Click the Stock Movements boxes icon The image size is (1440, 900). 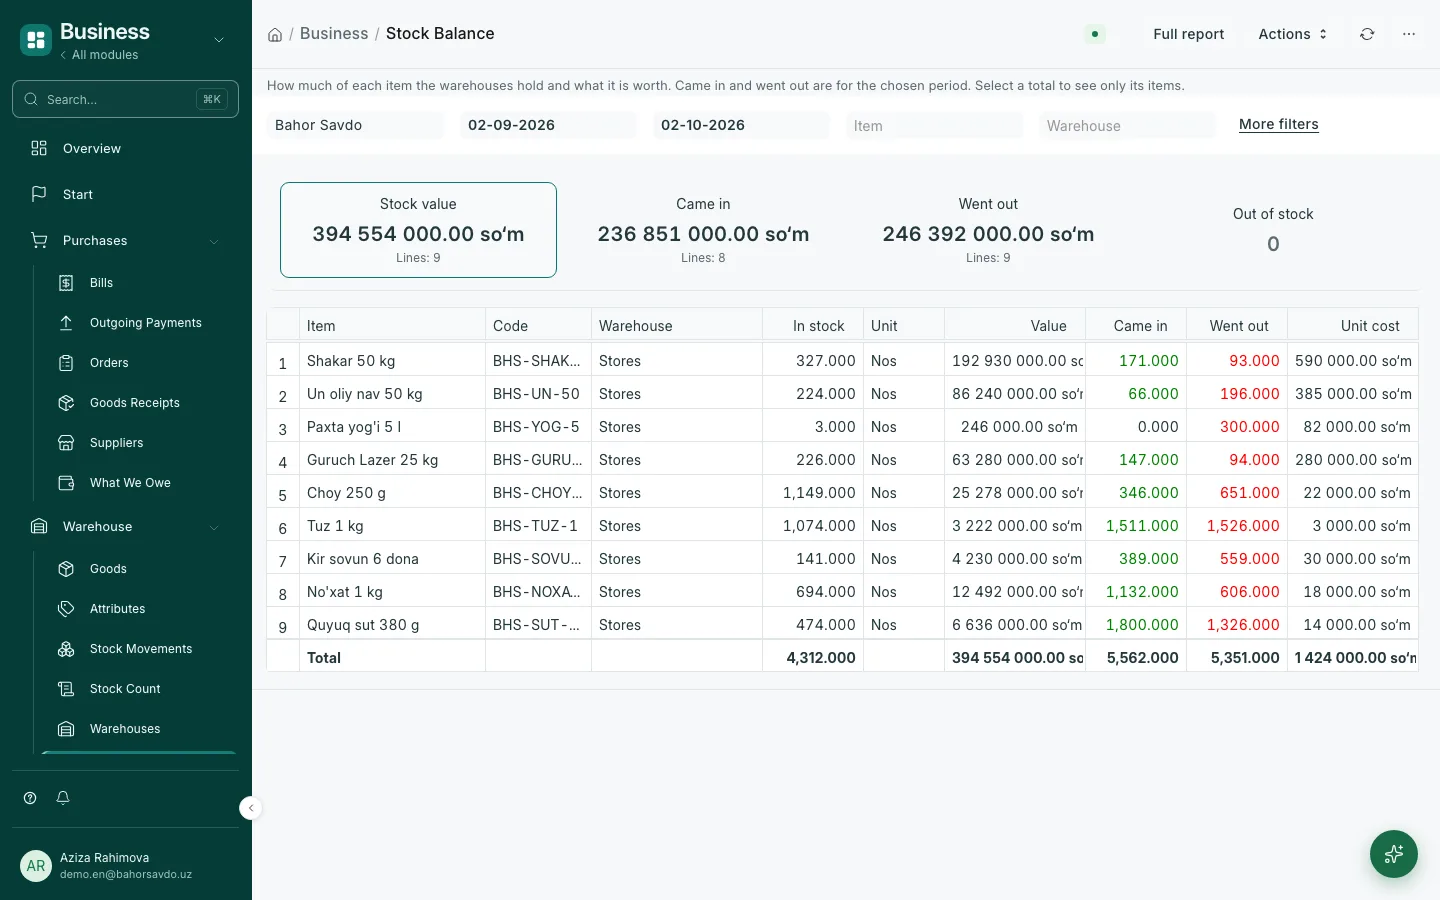click(66, 649)
